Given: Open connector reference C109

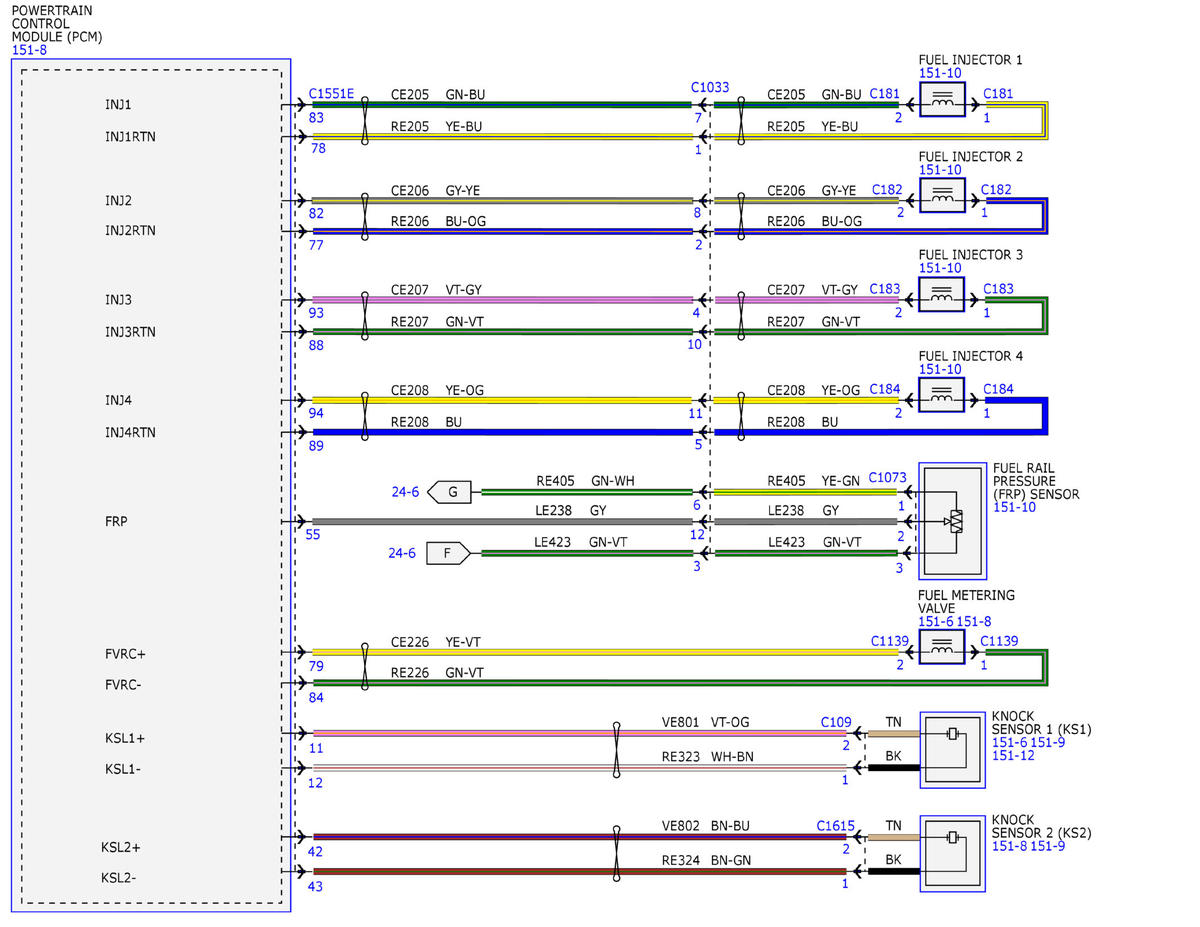Looking at the screenshot, I should click(x=836, y=721).
